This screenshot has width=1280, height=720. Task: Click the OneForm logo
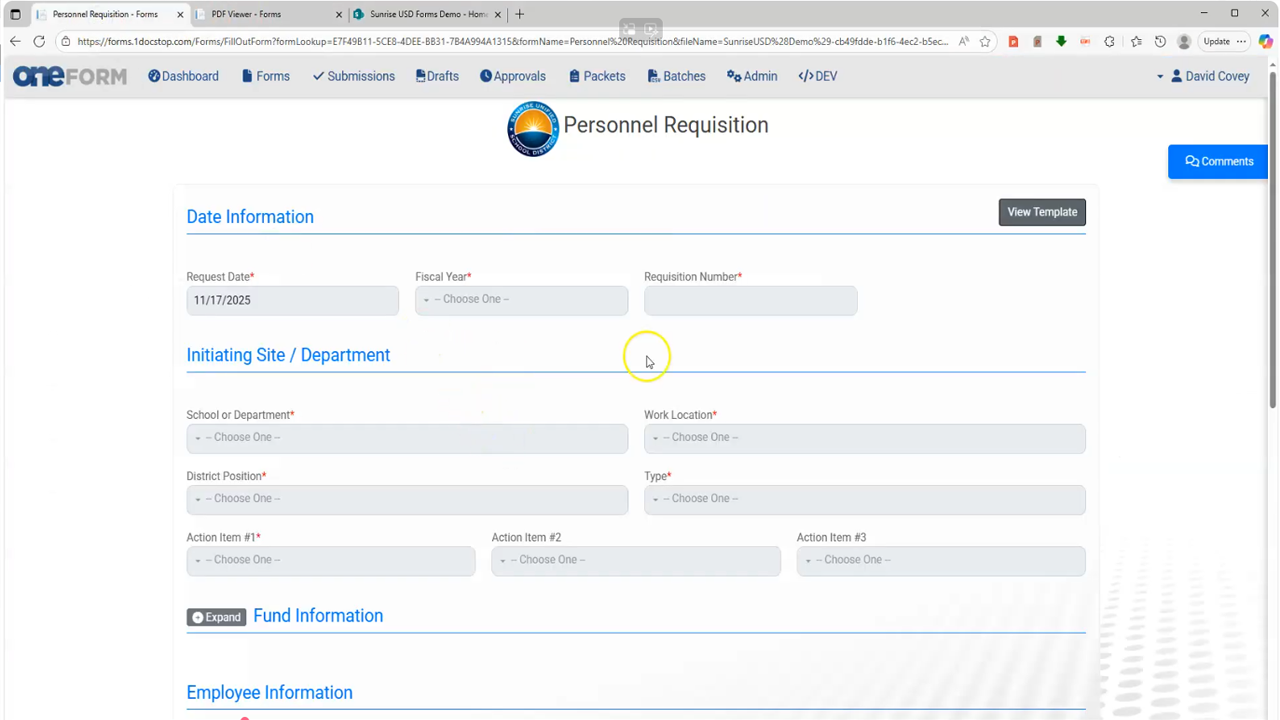(x=70, y=76)
